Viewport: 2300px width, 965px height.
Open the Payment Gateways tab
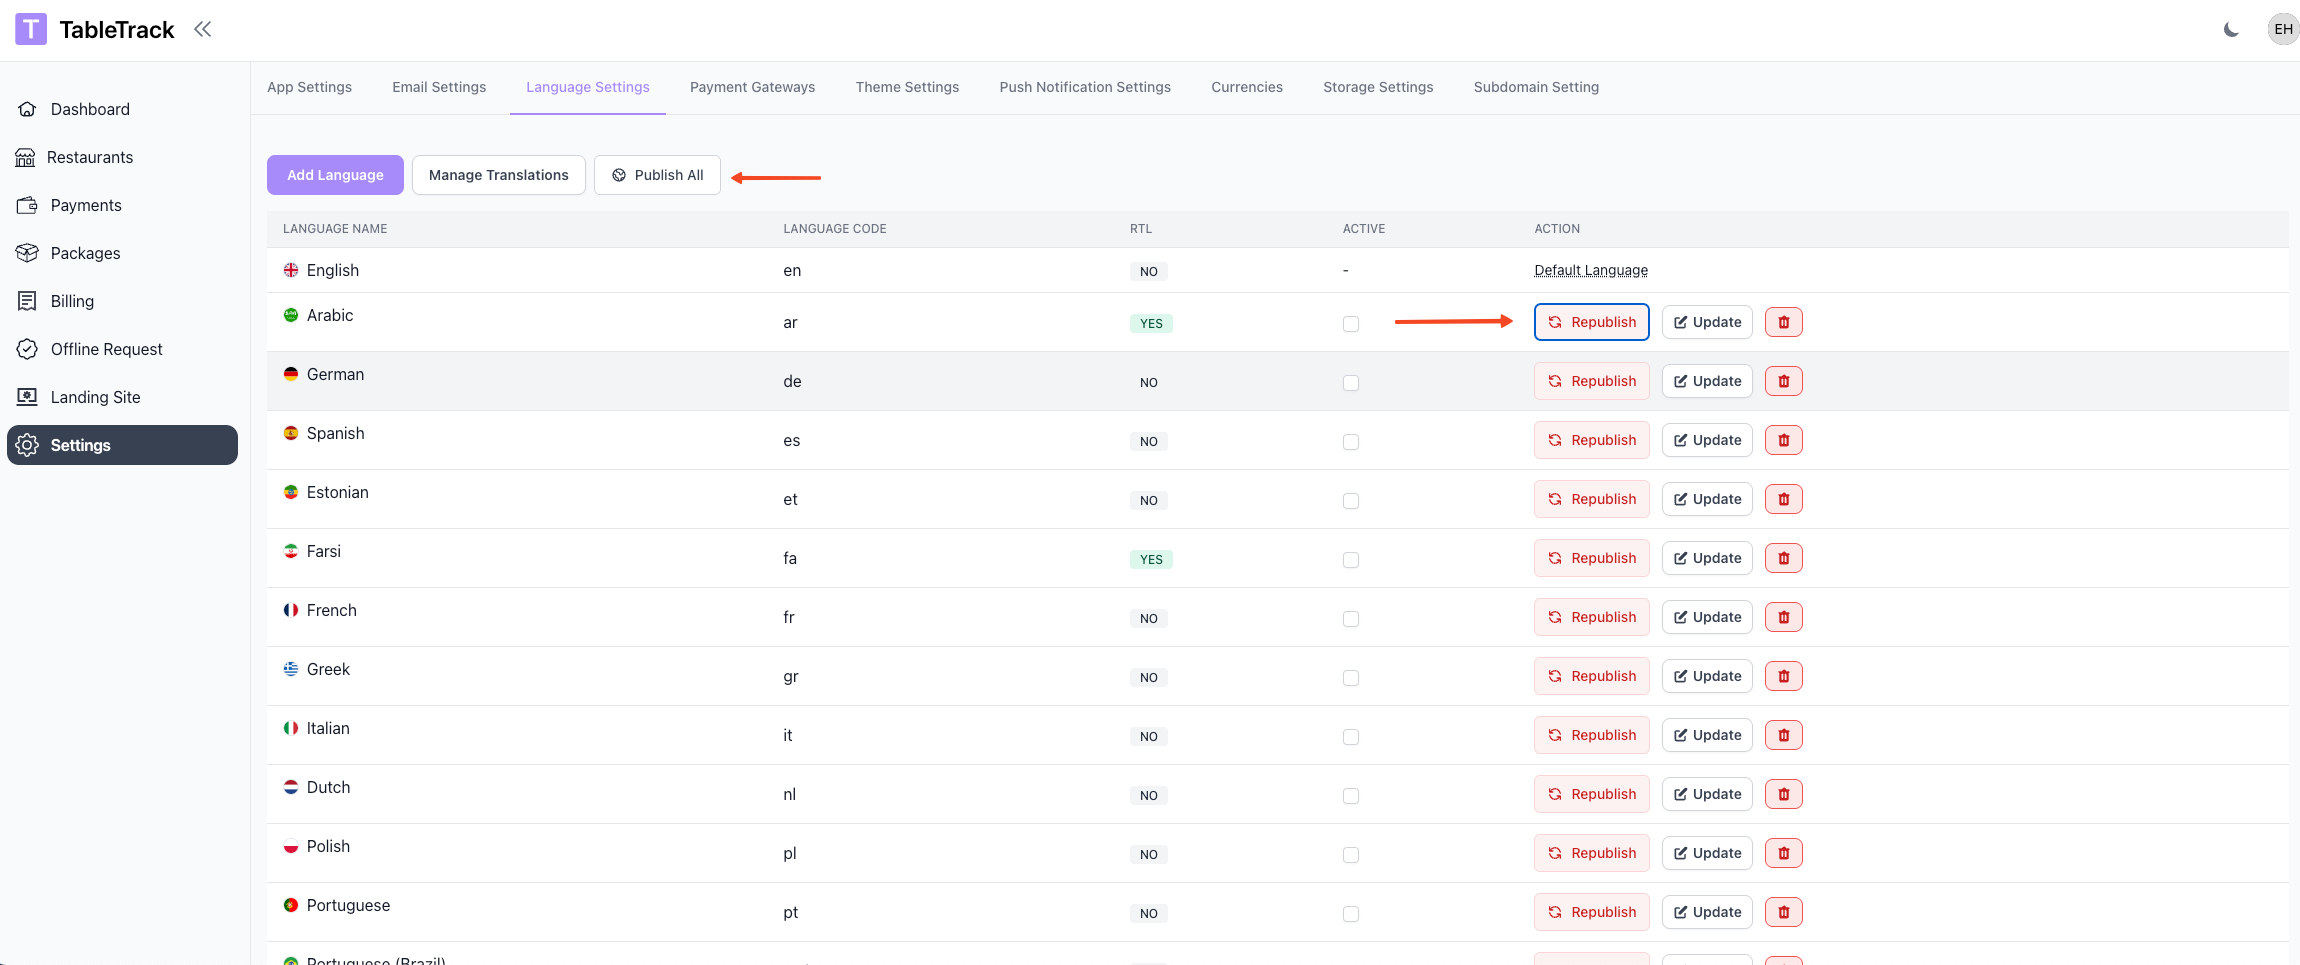click(752, 87)
